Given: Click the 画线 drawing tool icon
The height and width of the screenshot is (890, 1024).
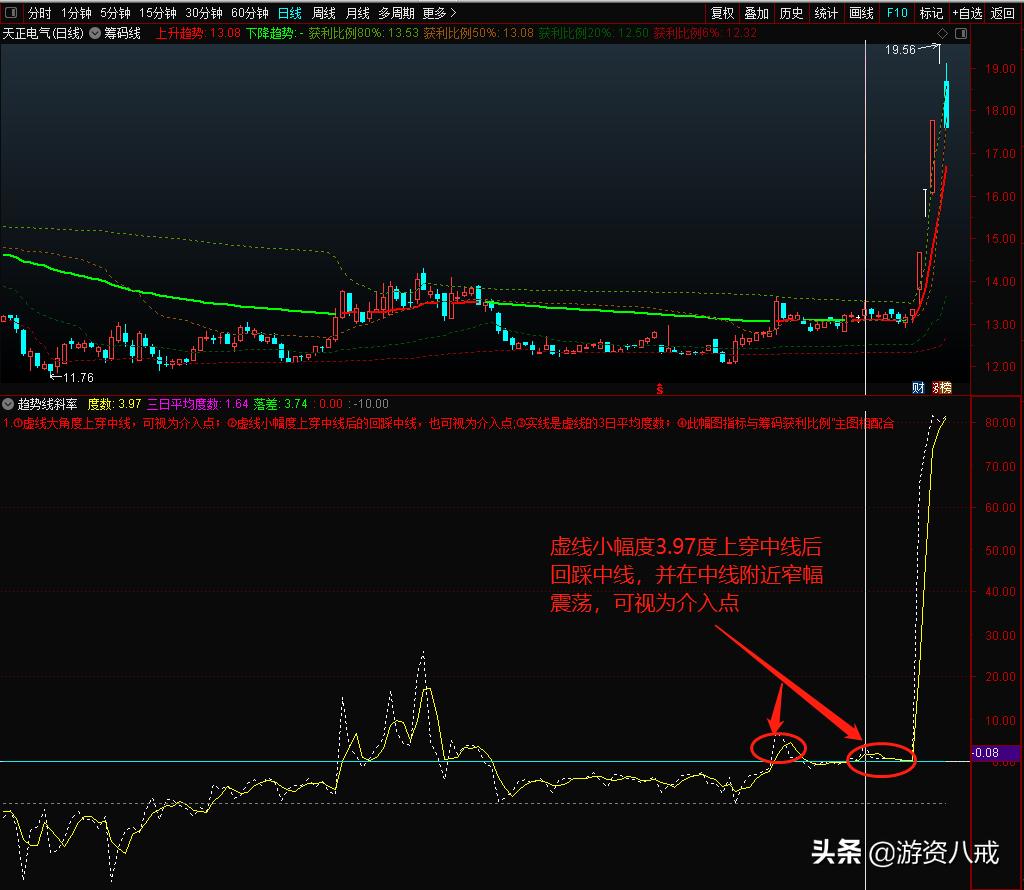Looking at the screenshot, I should [x=861, y=13].
